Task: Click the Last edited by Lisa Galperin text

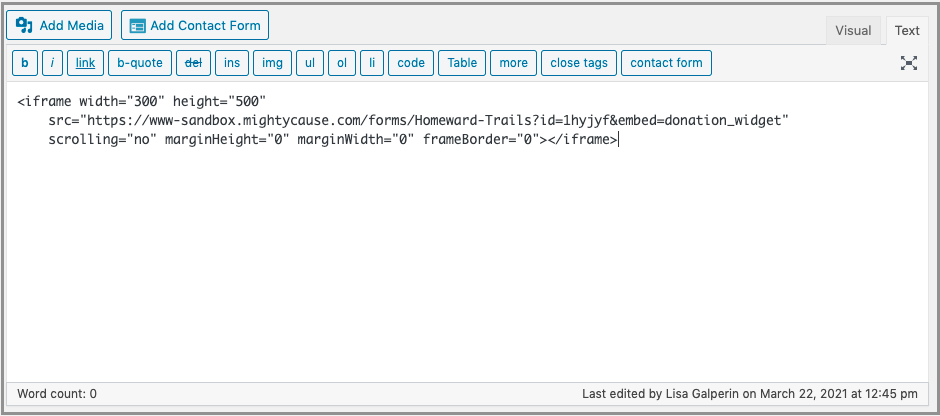Action: tap(749, 394)
